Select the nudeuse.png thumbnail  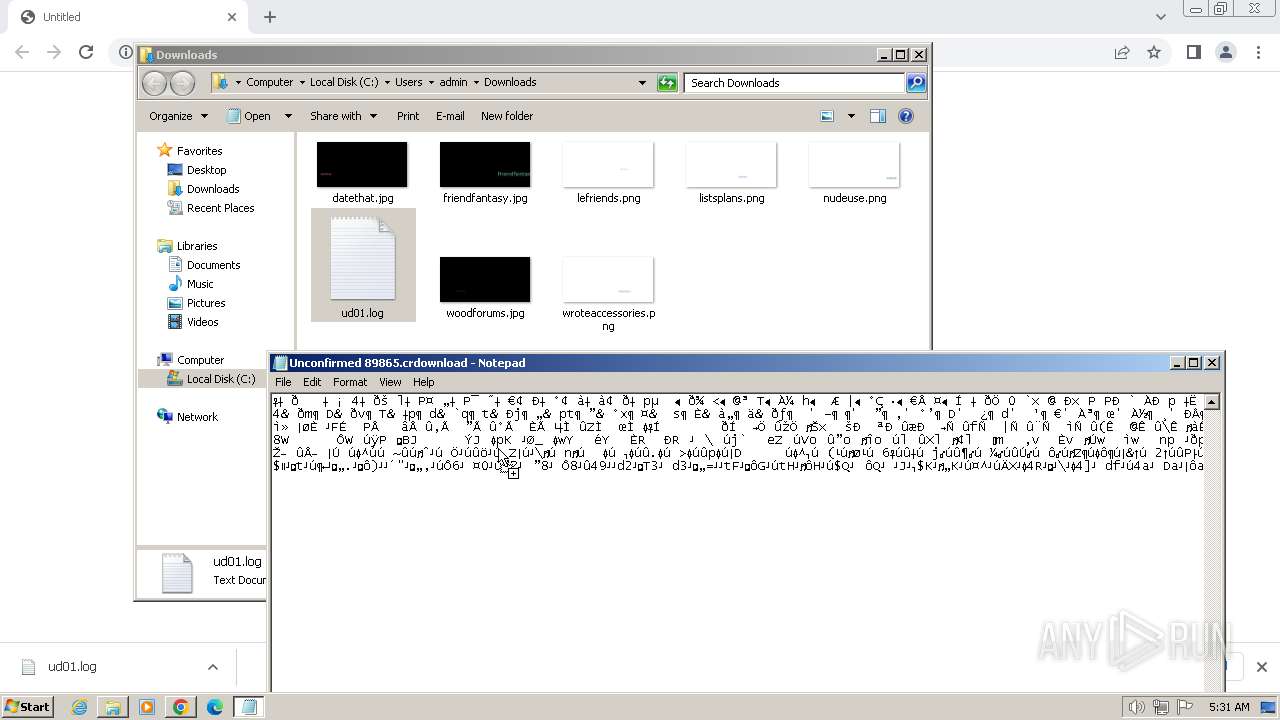pos(854,165)
